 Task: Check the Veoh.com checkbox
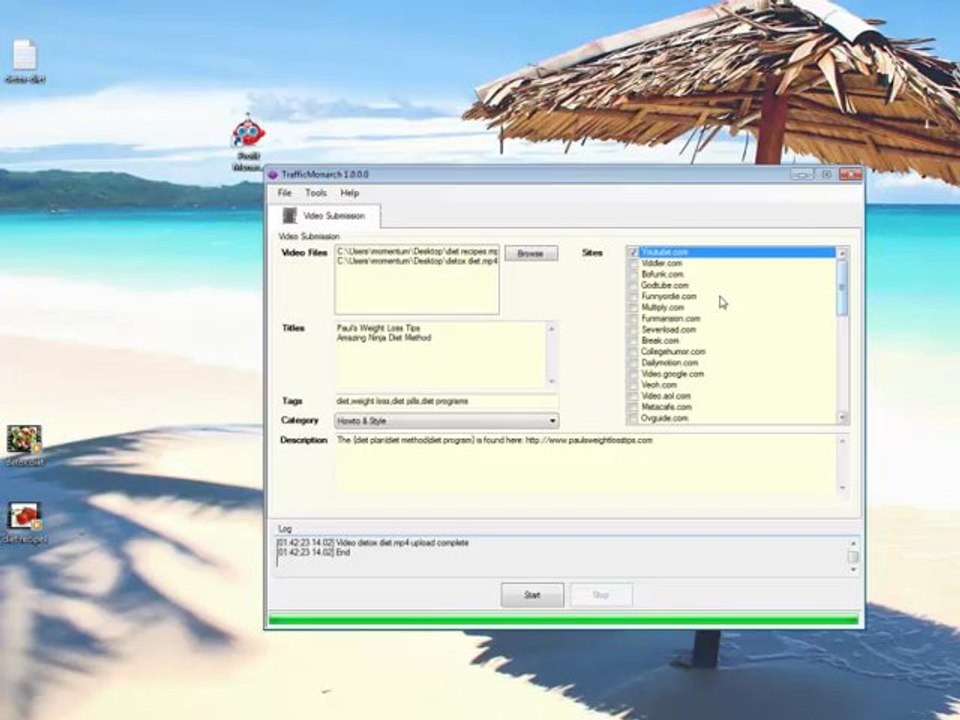pos(632,384)
